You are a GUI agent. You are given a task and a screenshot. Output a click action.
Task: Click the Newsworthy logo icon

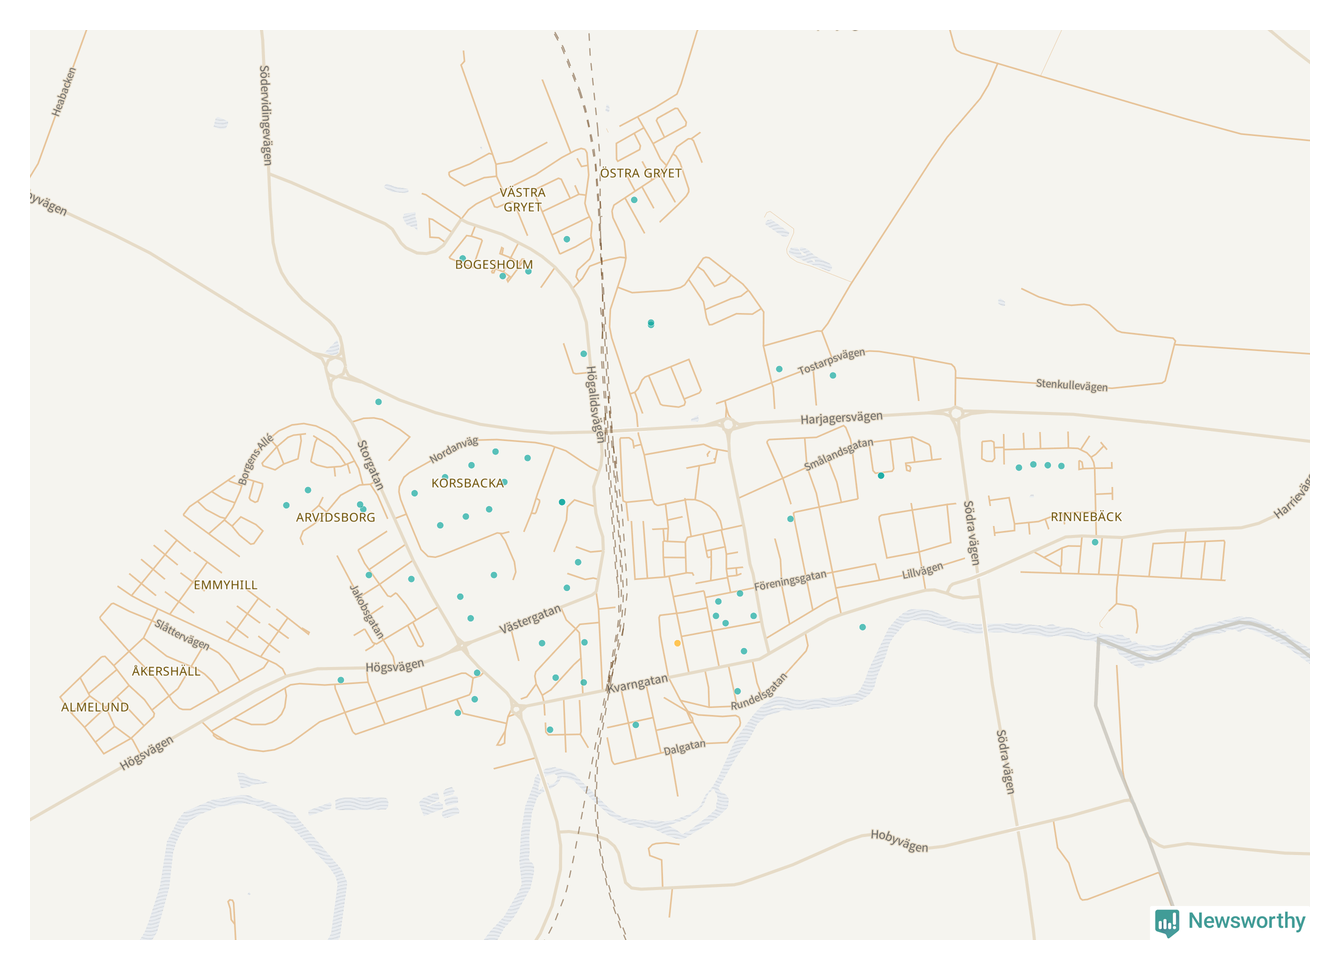point(1166,922)
